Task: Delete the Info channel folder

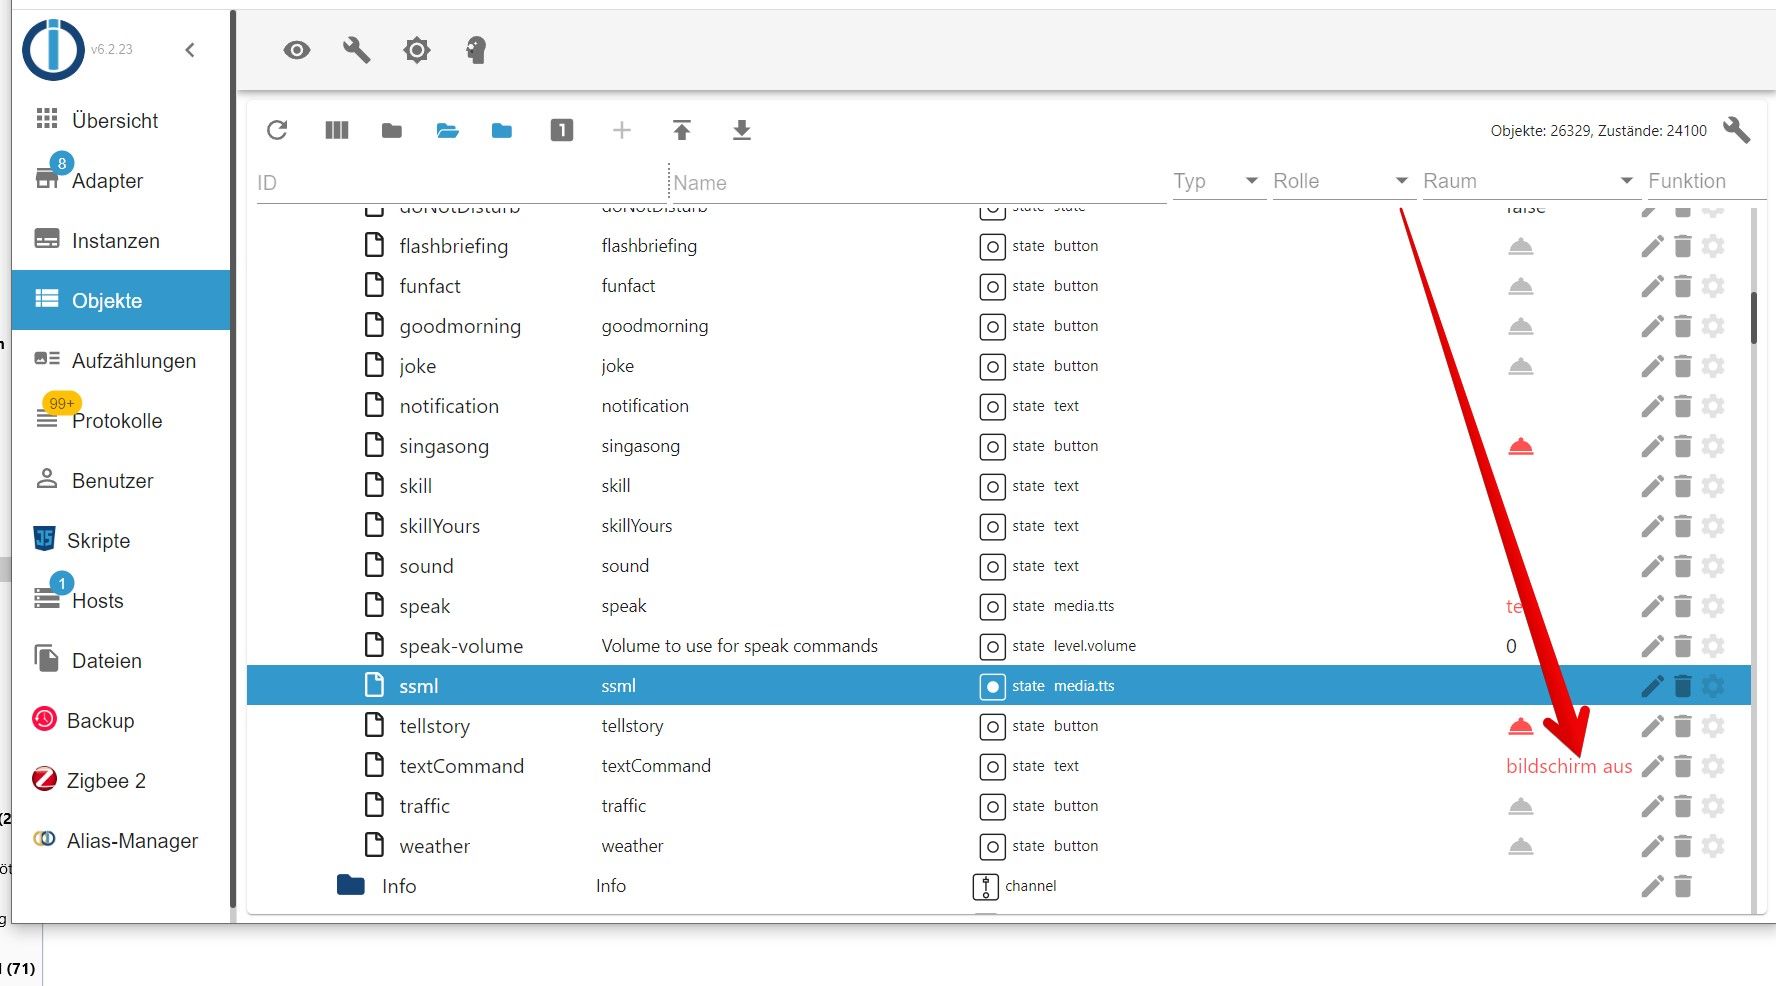Action: (1683, 886)
